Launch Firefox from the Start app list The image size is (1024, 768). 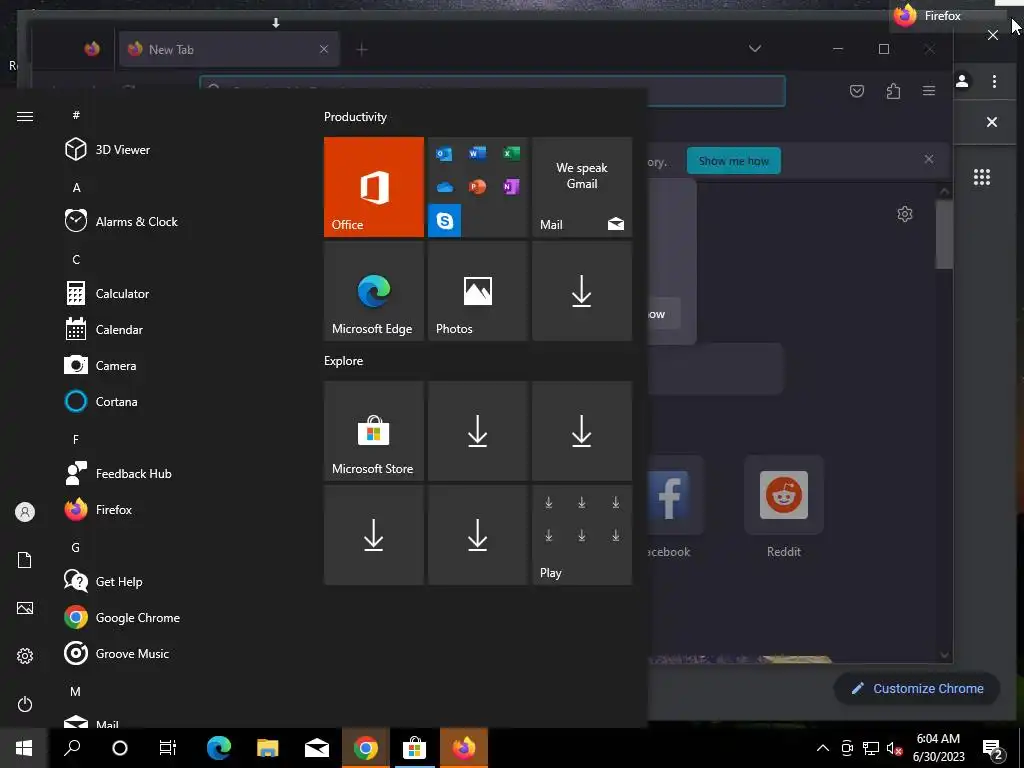(99, 509)
